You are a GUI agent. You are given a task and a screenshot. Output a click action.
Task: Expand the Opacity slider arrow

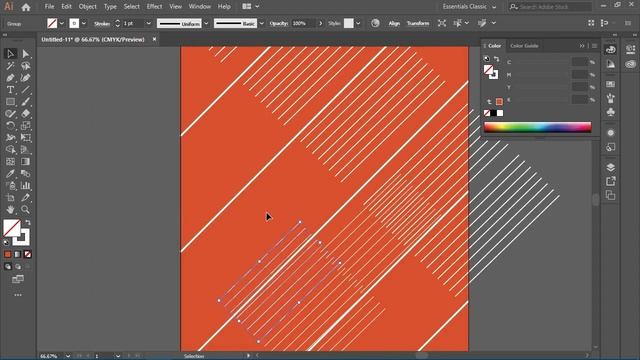tap(320, 23)
